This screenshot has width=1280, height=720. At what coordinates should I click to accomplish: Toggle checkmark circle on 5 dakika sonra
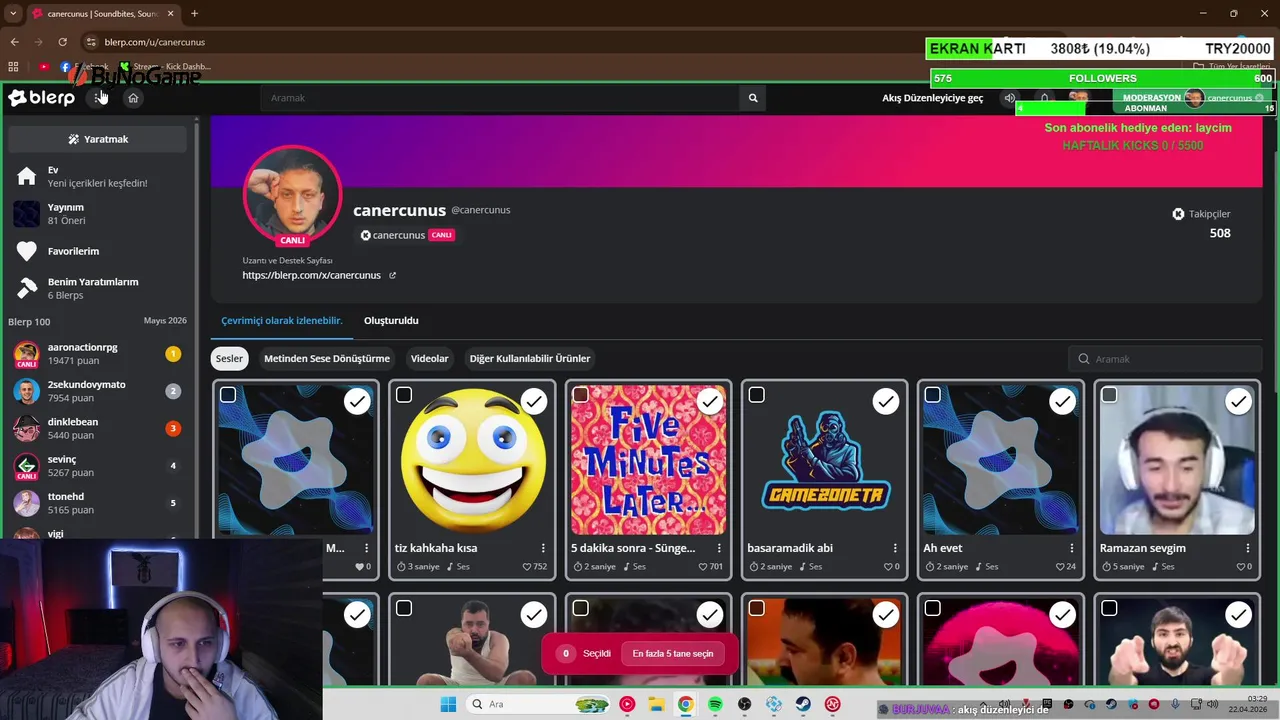tap(710, 401)
